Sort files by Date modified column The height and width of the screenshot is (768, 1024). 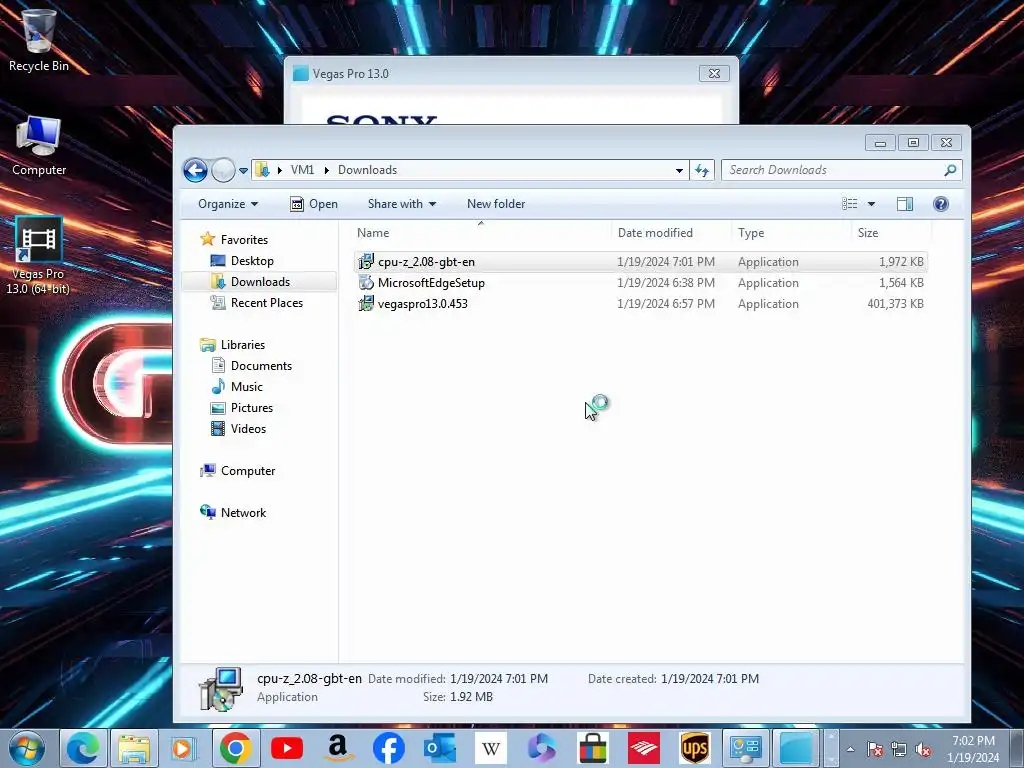pos(671,232)
